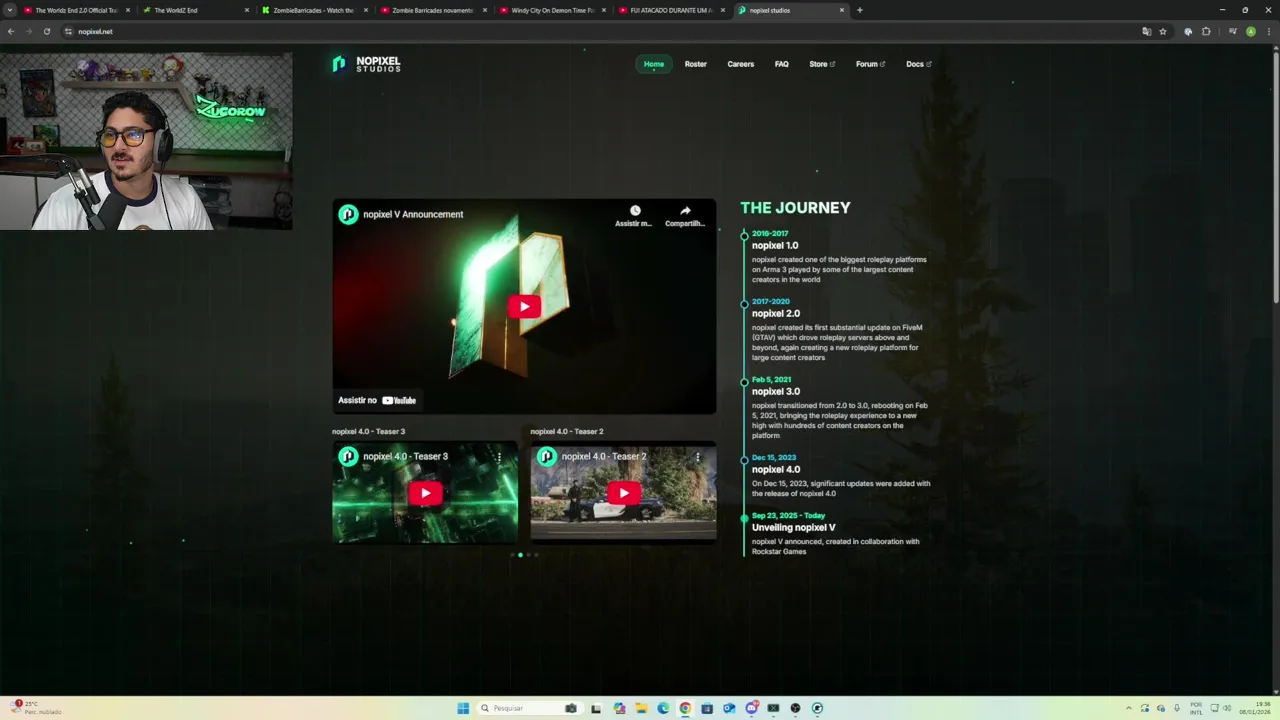This screenshot has width=1280, height=720.
Task: Switch to The Worldz End 2.0 tab
Action: (76, 10)
